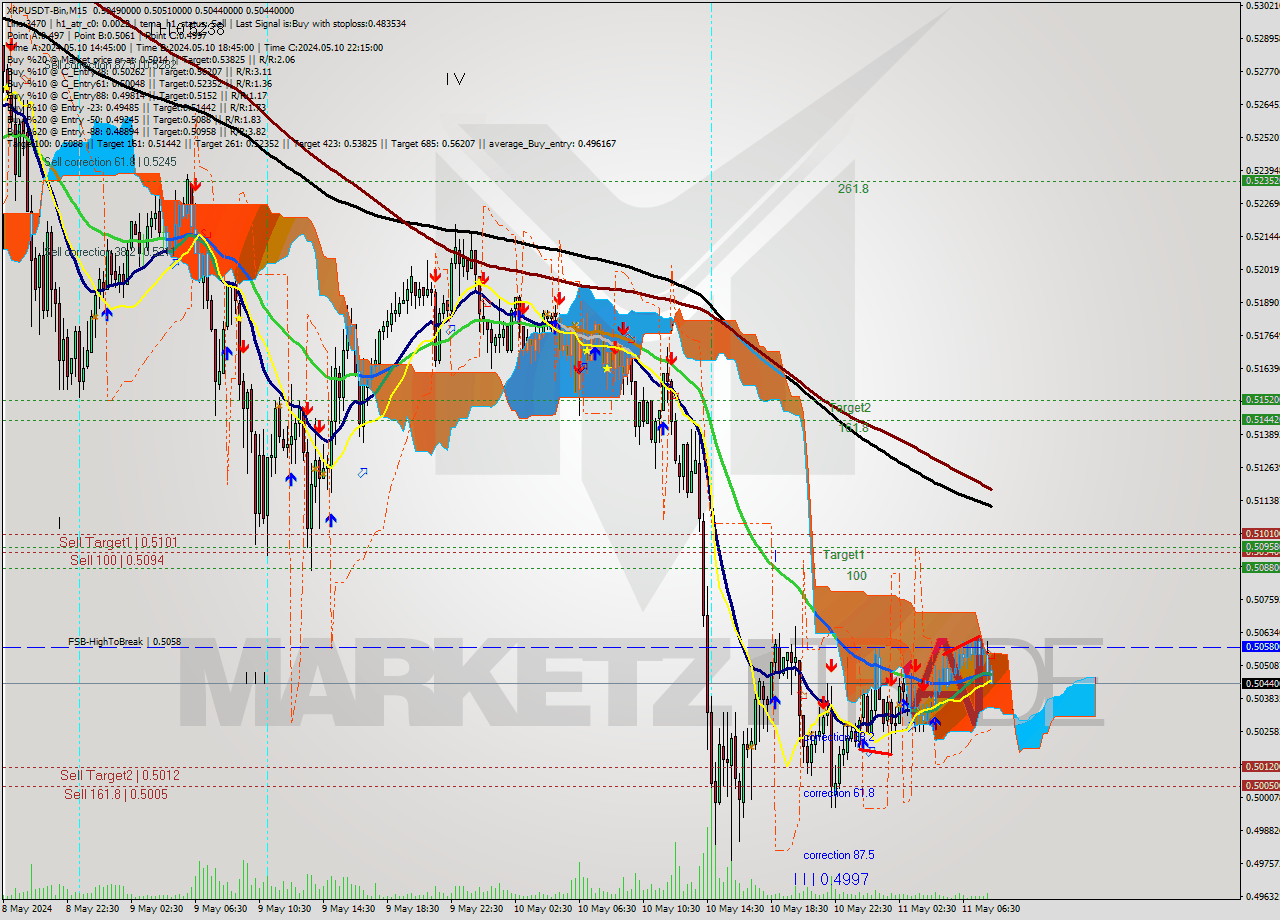This screenshot has width=1280, height=920.
Task: Click the '10 May 18:30' time axis label
Action: point(799,909)
